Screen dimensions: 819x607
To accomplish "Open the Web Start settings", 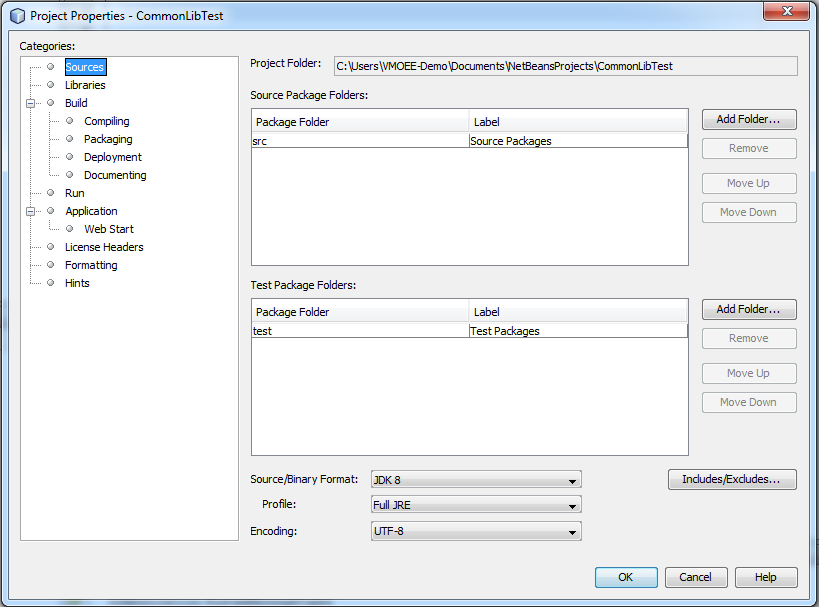I will pyautogui.click(x=109, y=229).
